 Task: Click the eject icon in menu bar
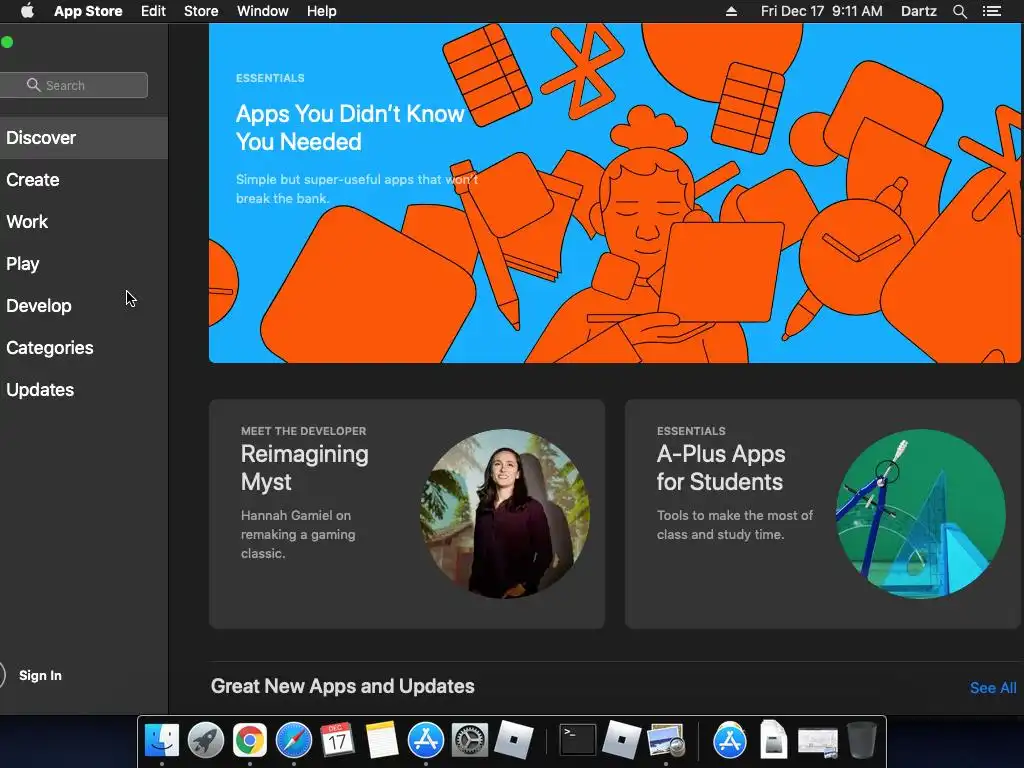(x=731, y=11)
